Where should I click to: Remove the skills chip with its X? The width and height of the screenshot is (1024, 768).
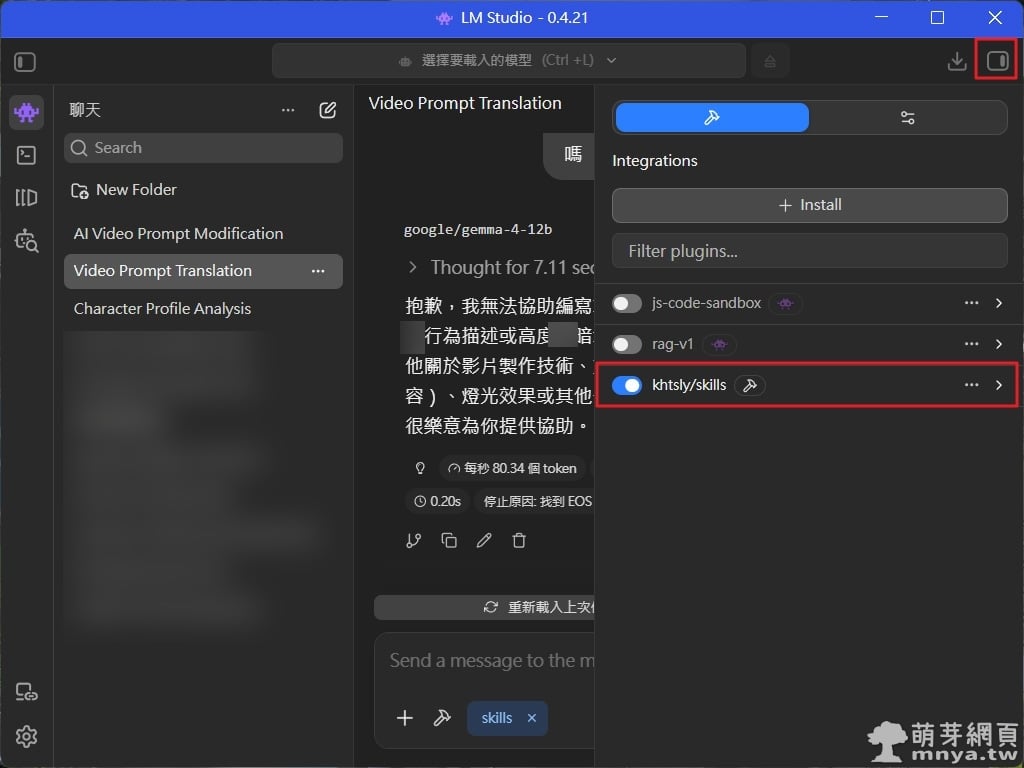(532, 718)
